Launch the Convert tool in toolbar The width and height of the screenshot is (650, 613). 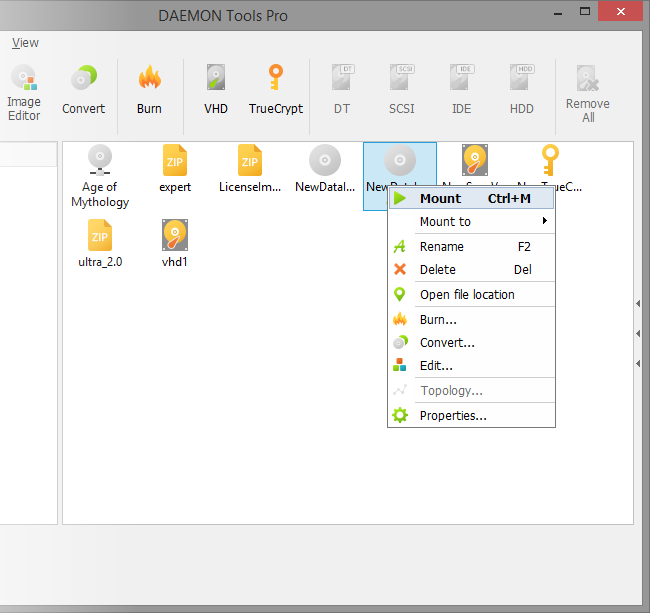point(83,90)
